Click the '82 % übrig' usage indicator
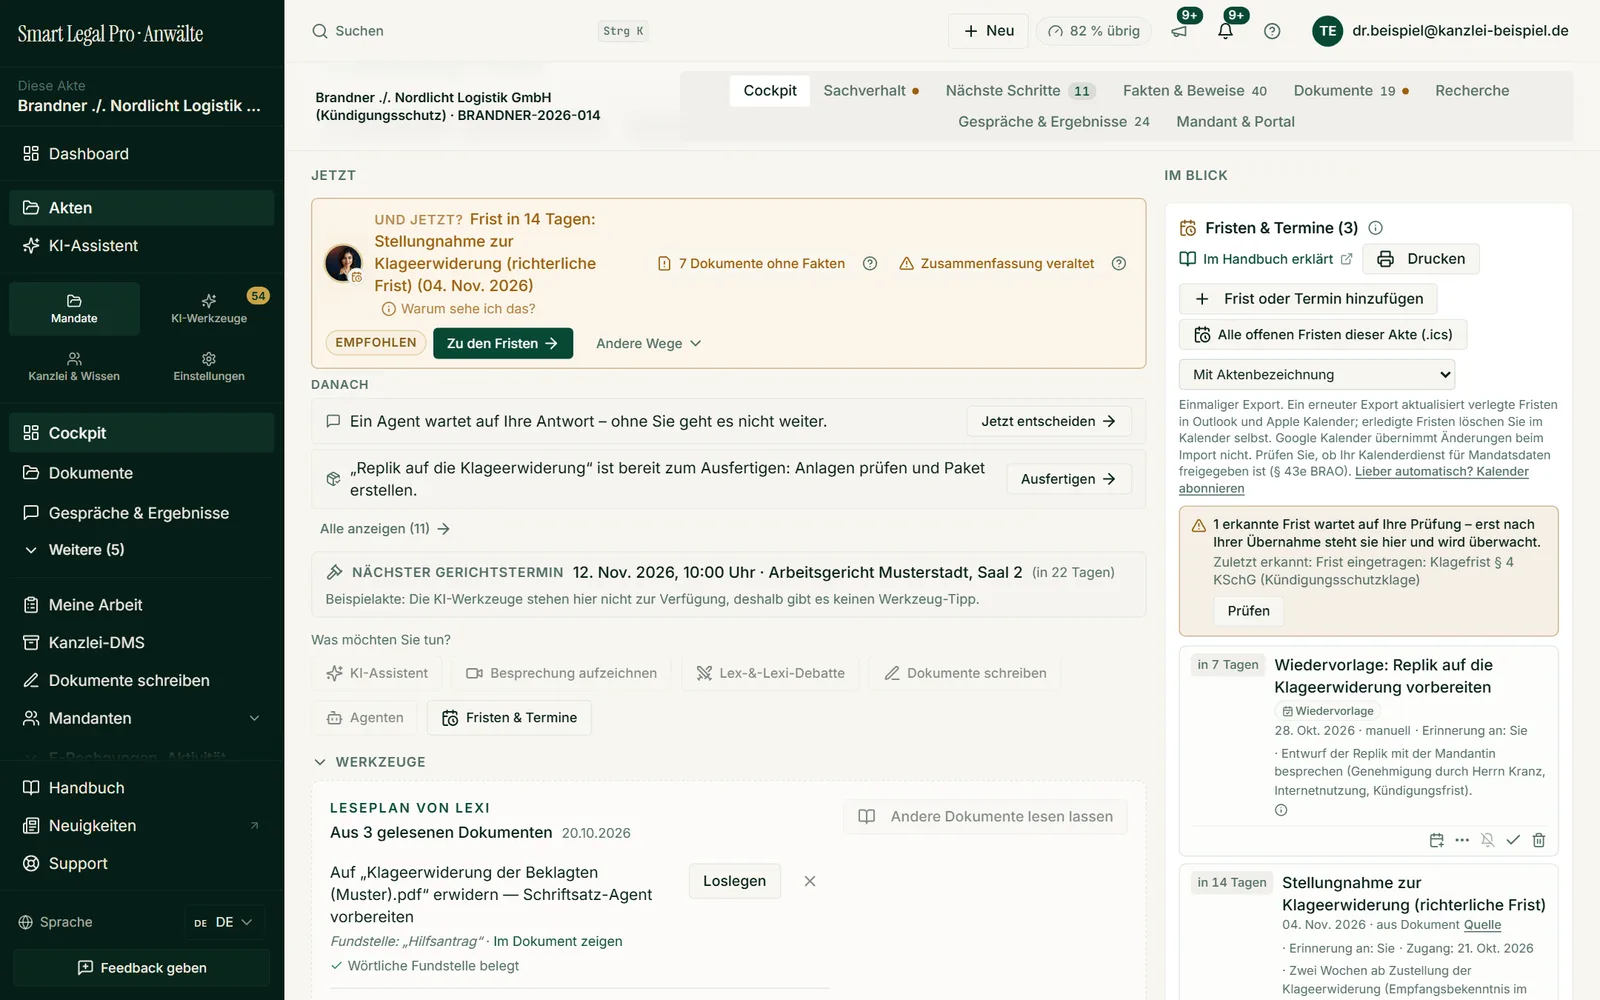Screen dimensions: 1600x1000 click(1094, 31)
